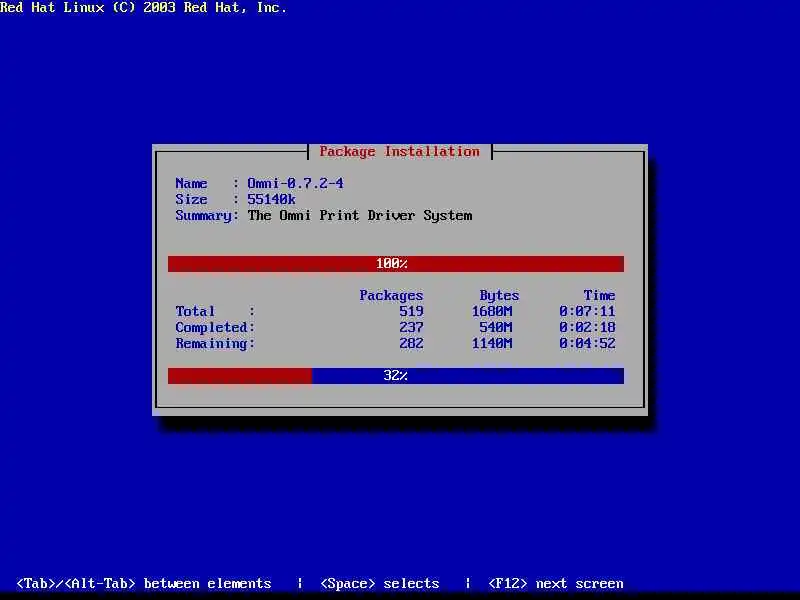800x600 pixels.
Task: Click the Red Hat Linux copyright header
Action: (x=143, y=8)
